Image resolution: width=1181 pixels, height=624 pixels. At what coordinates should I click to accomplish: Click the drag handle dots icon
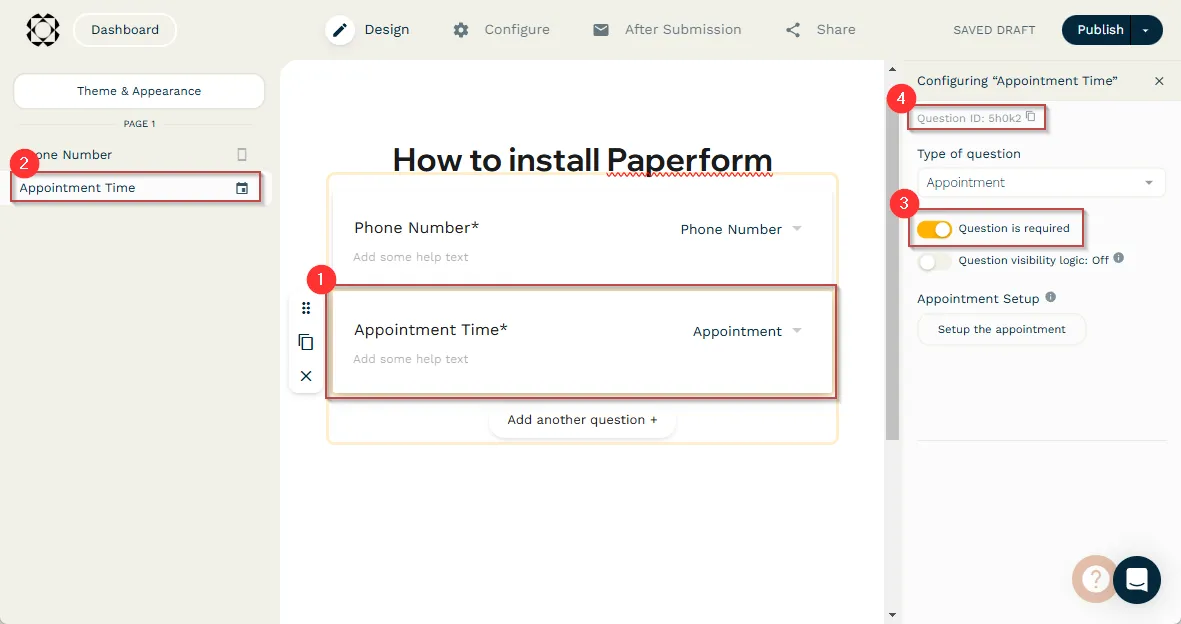click(x=306, y=308)
